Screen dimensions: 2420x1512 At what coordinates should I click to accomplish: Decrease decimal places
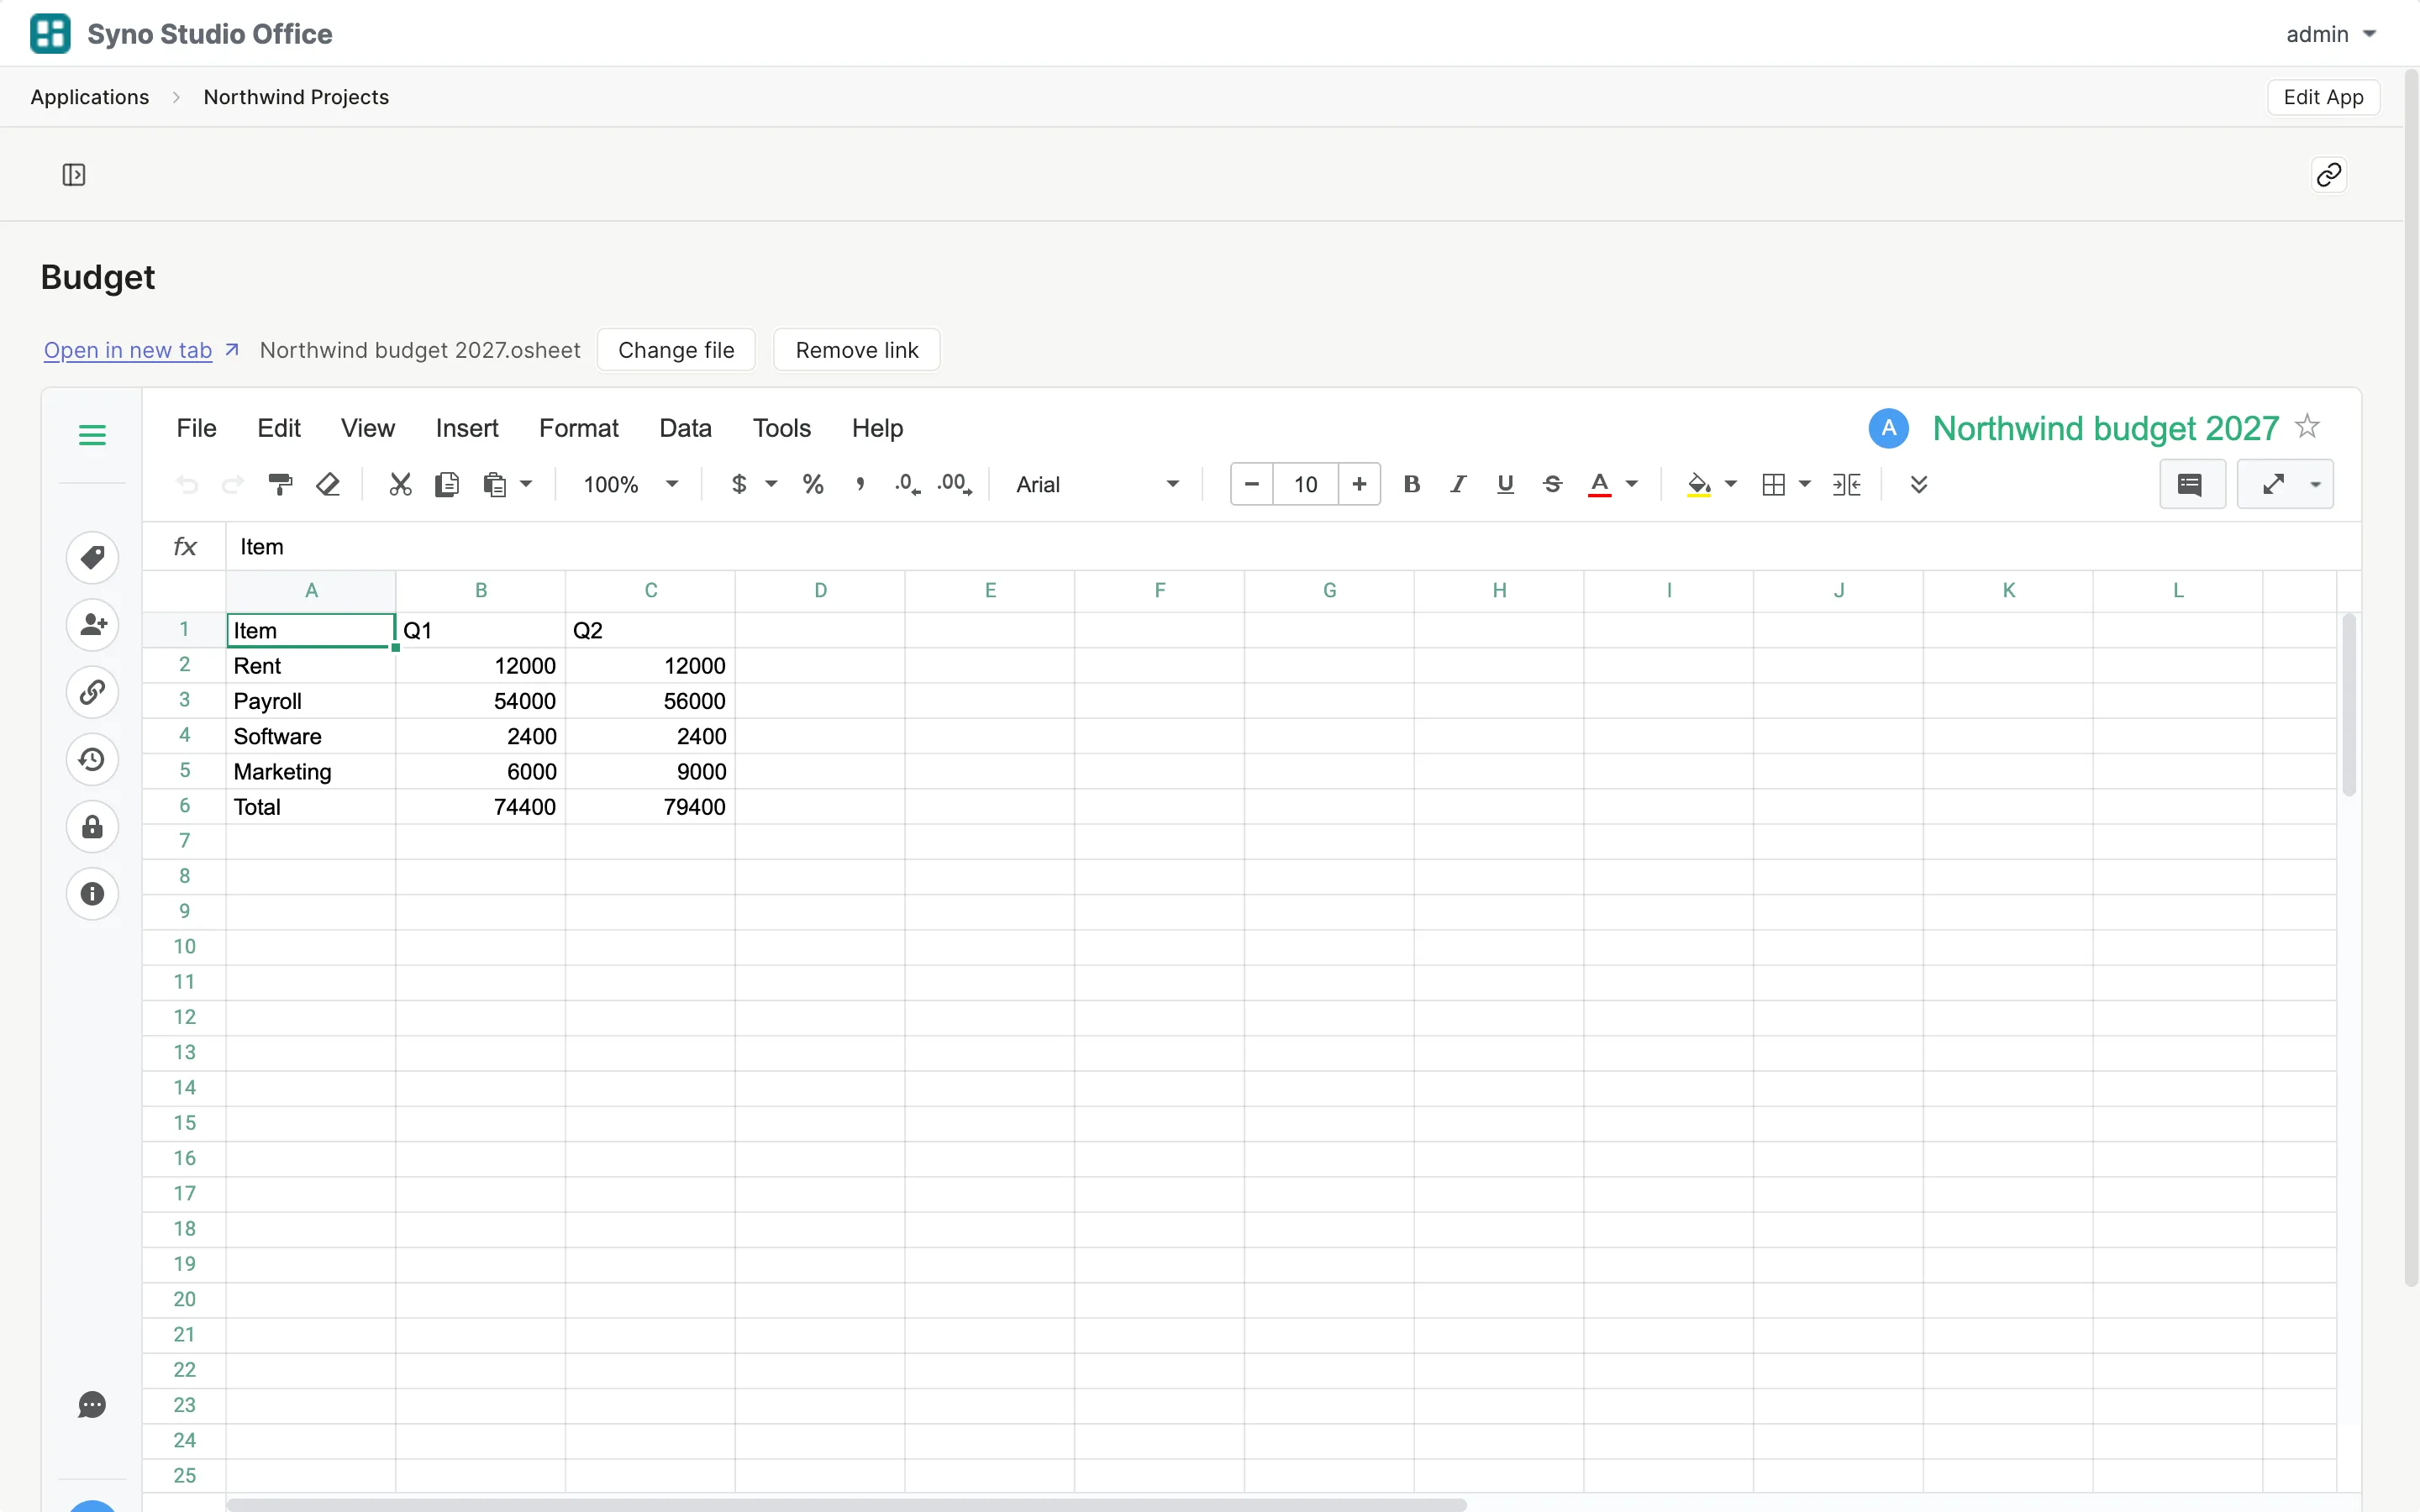(x=907, y=485)
